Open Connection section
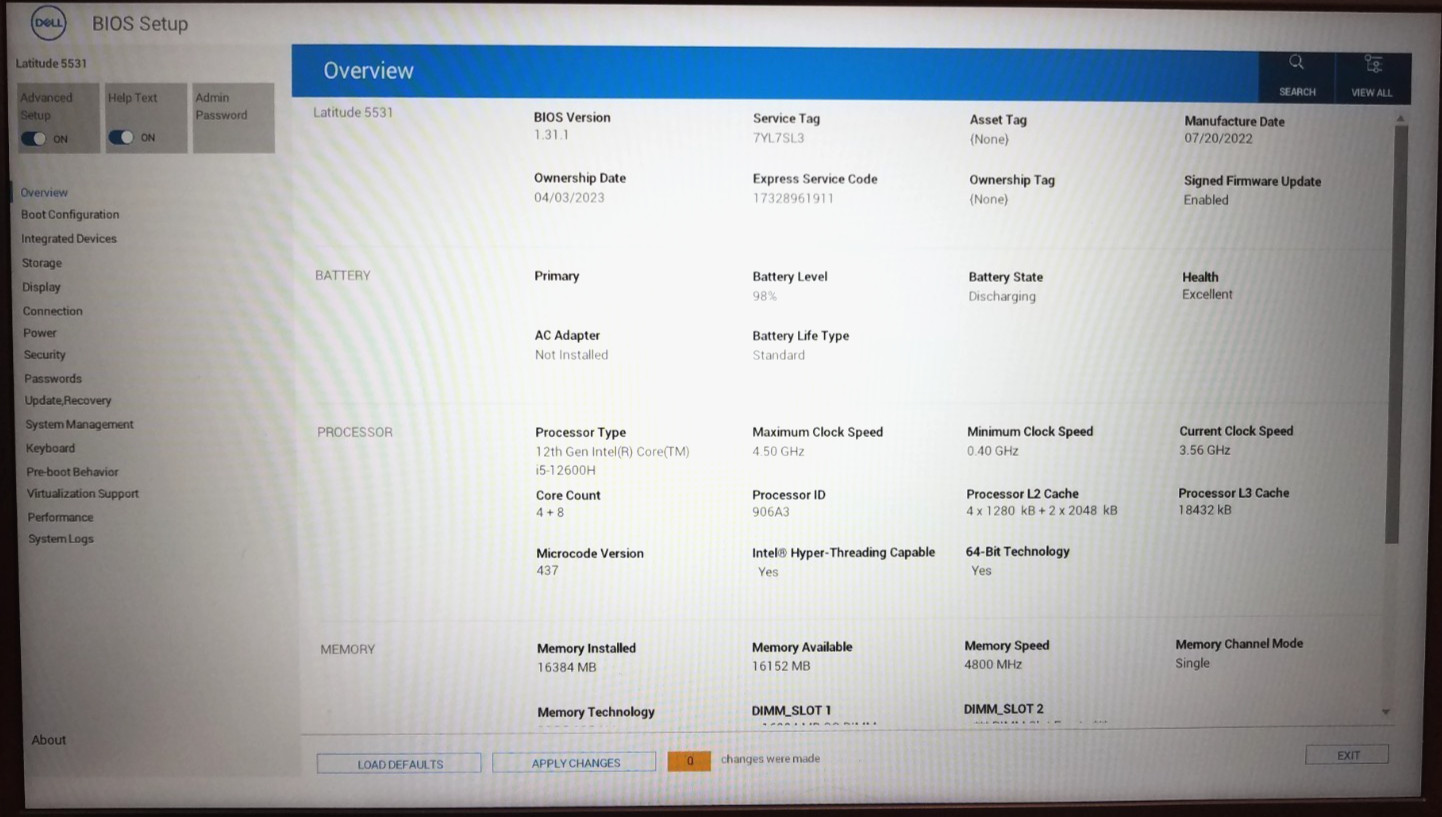 pyautogui.click(x=53, y=310)
